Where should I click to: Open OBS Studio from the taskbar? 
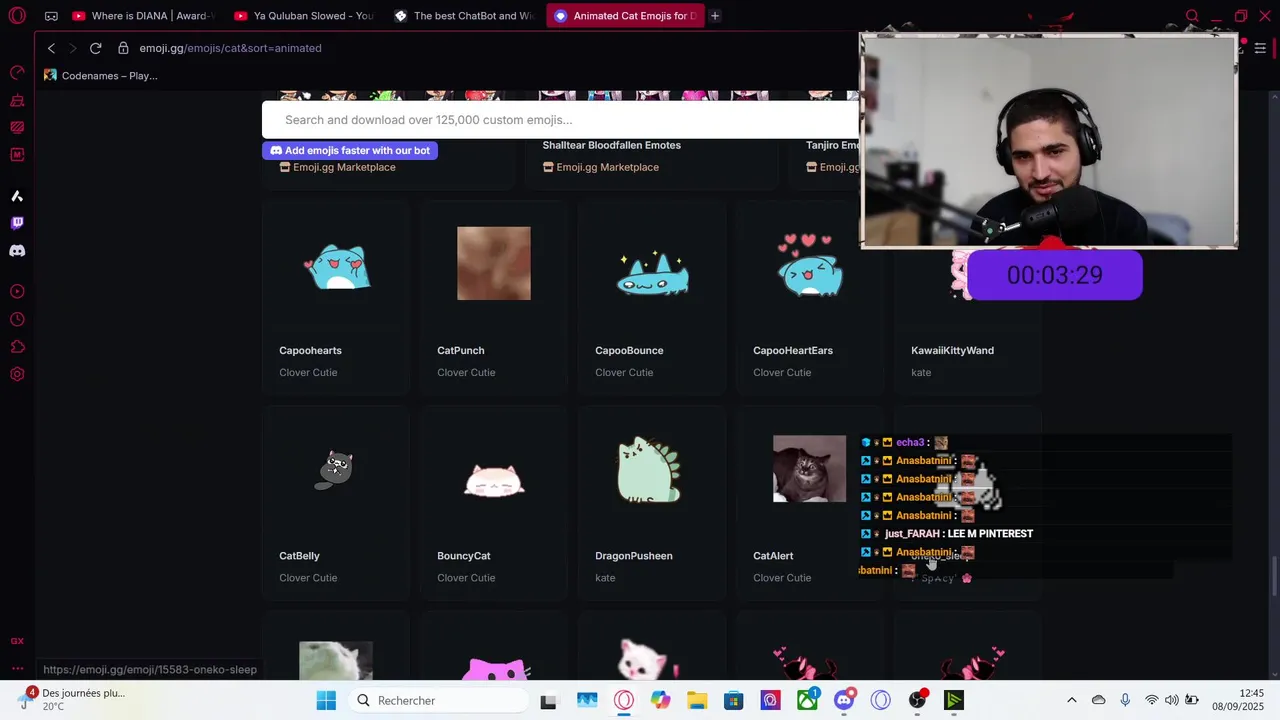click(x=917, y=701)
